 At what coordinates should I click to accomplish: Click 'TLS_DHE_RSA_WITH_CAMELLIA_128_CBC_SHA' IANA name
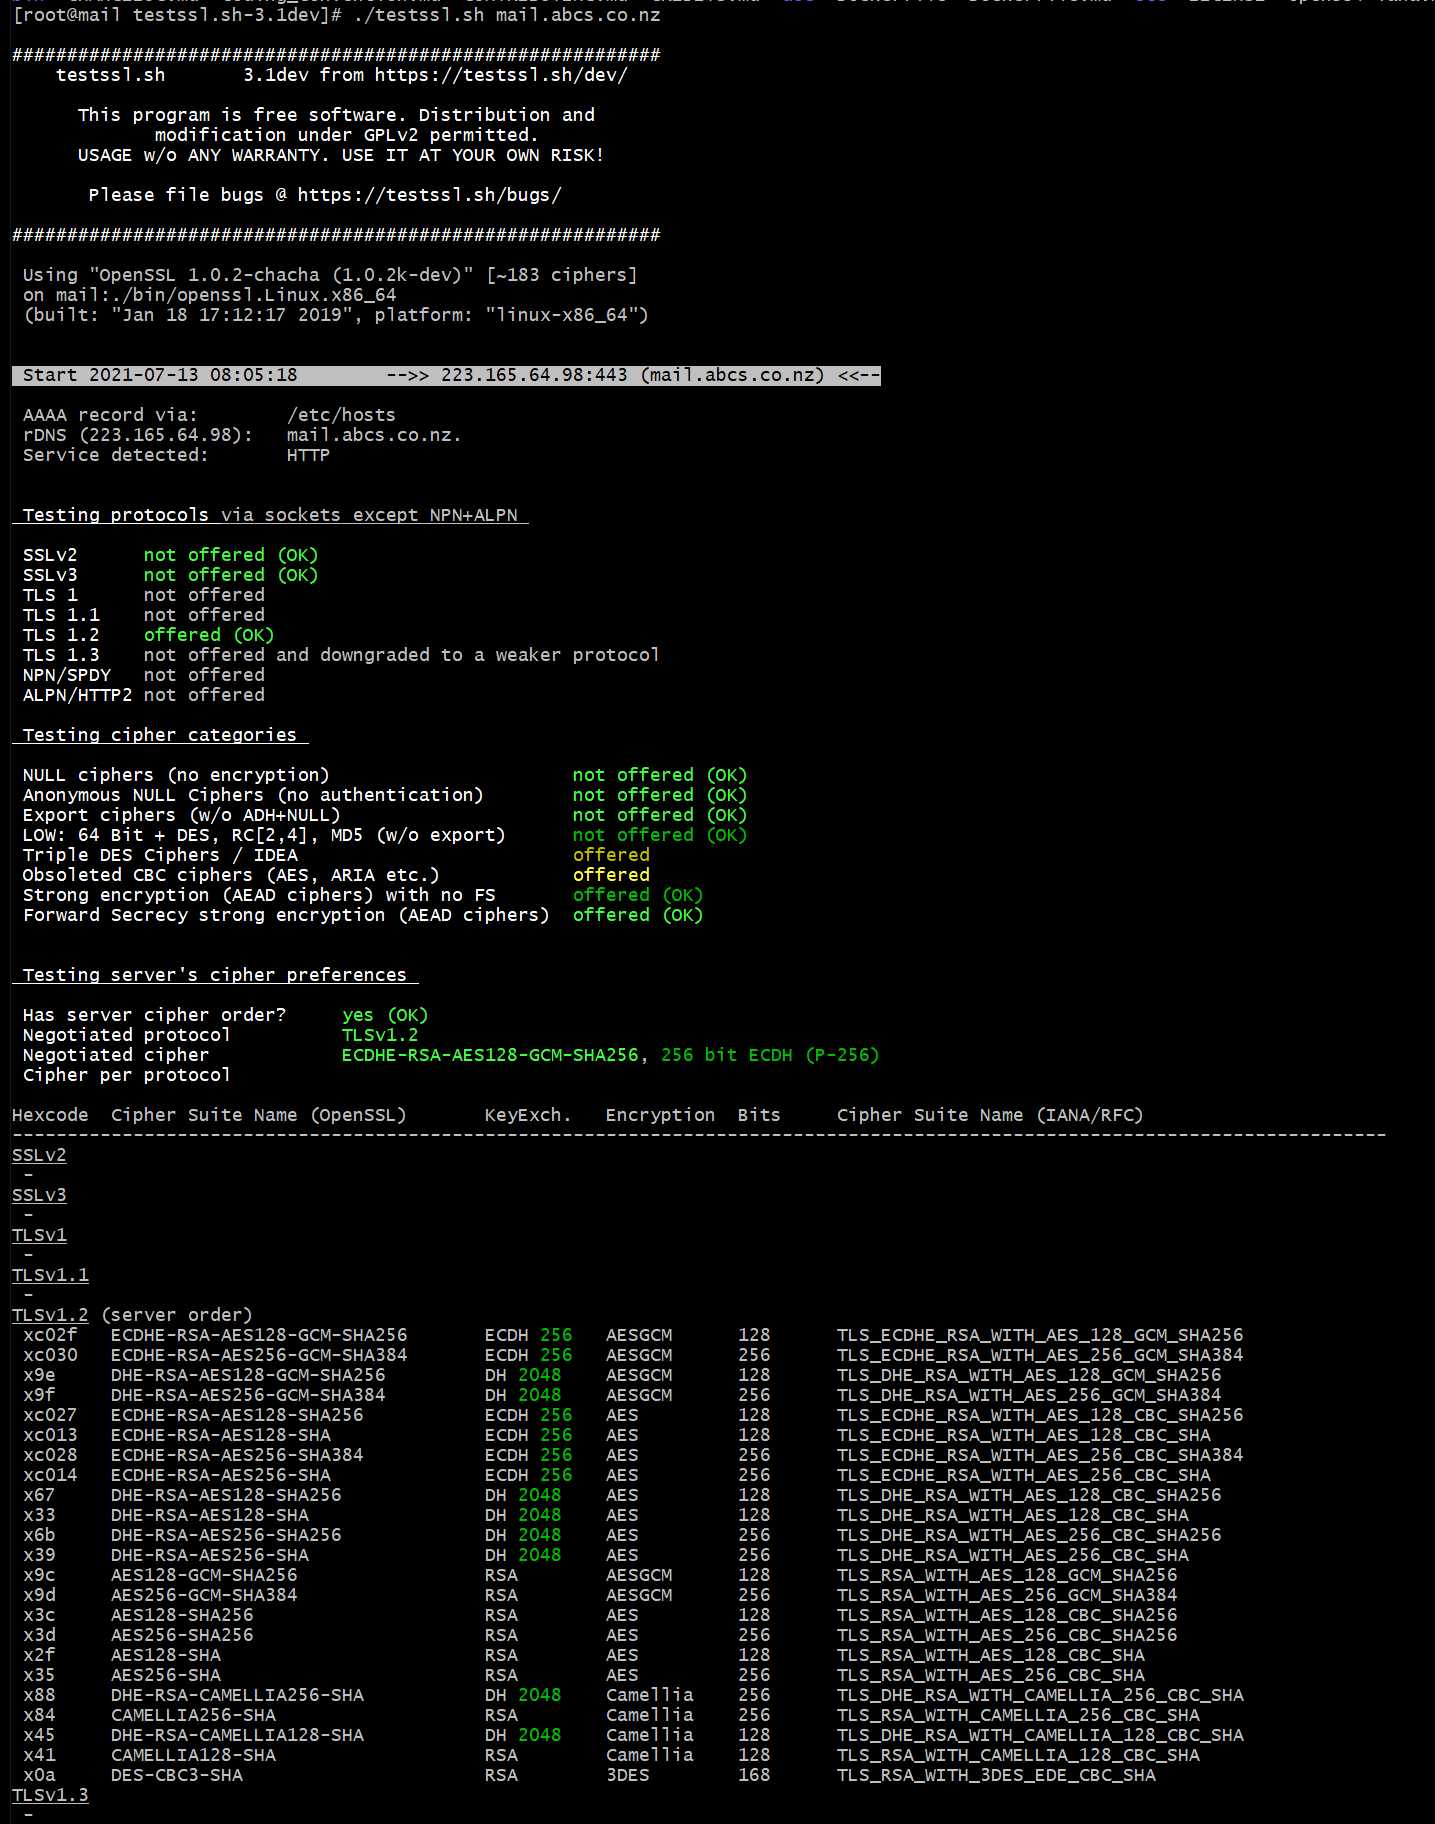(x=1040, y=1735)
